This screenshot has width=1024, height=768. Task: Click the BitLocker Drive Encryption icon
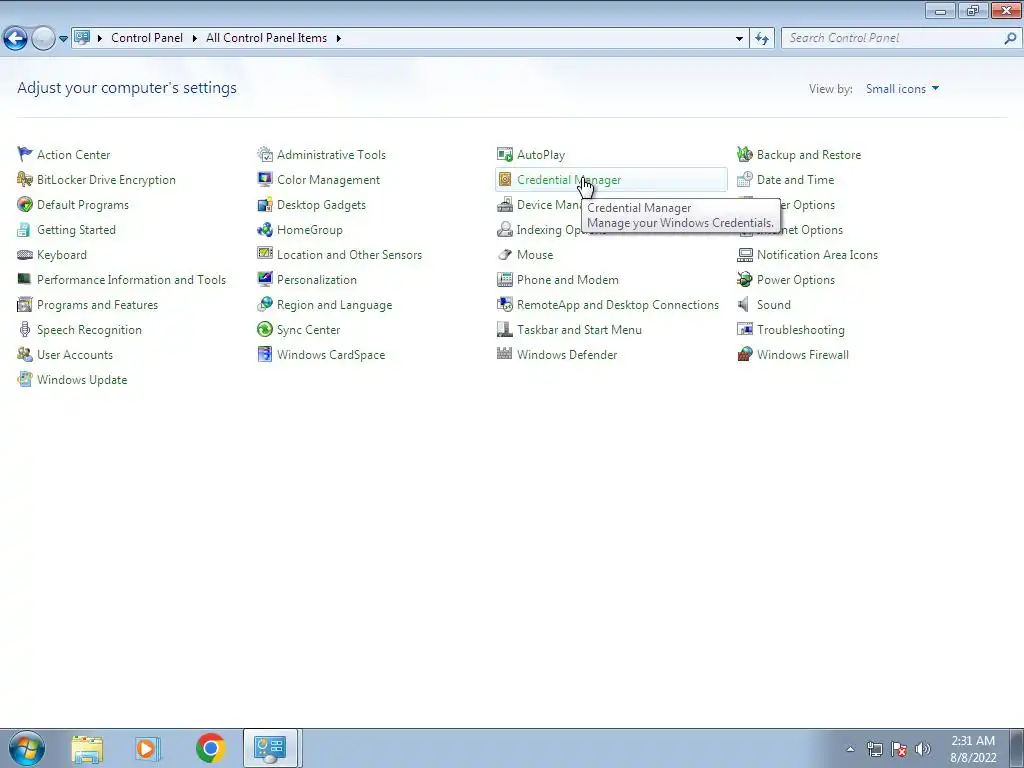(25, 179)
